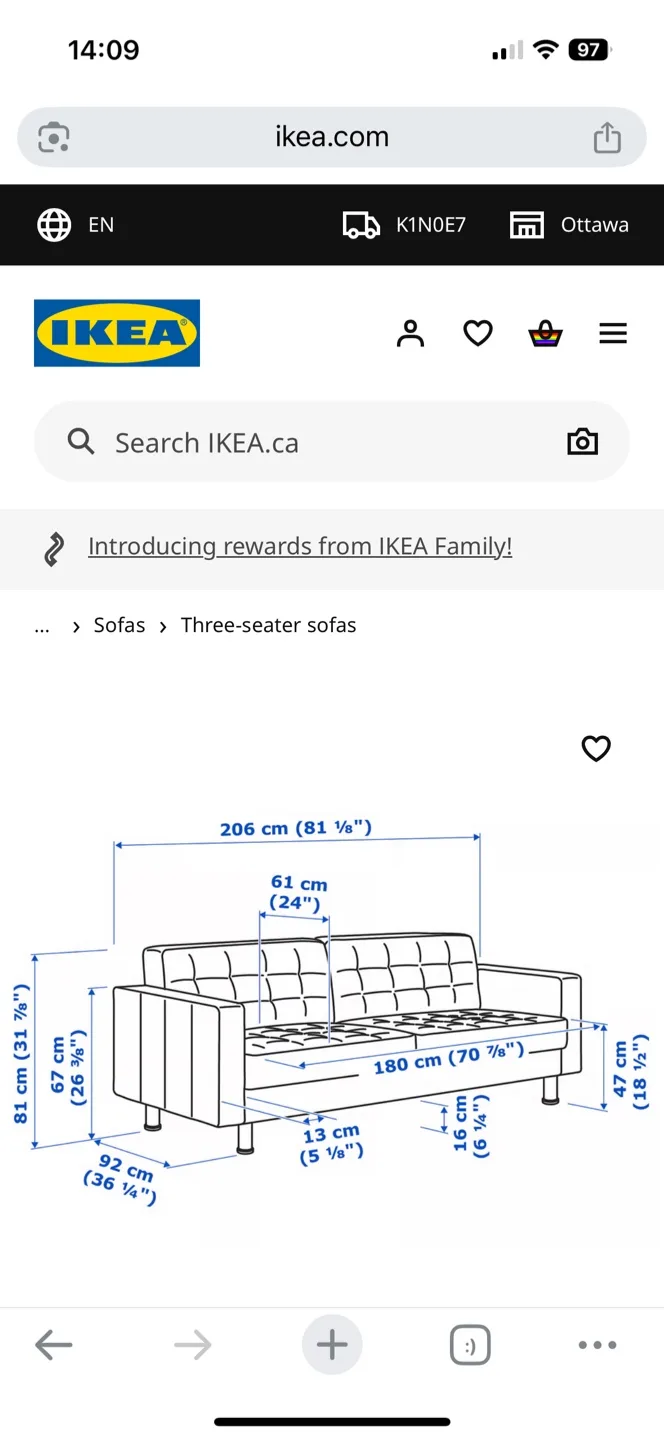This screenshot has width=664, height=1440.
Task: Open the wishlist heart in header
Action: coord(478,333)
